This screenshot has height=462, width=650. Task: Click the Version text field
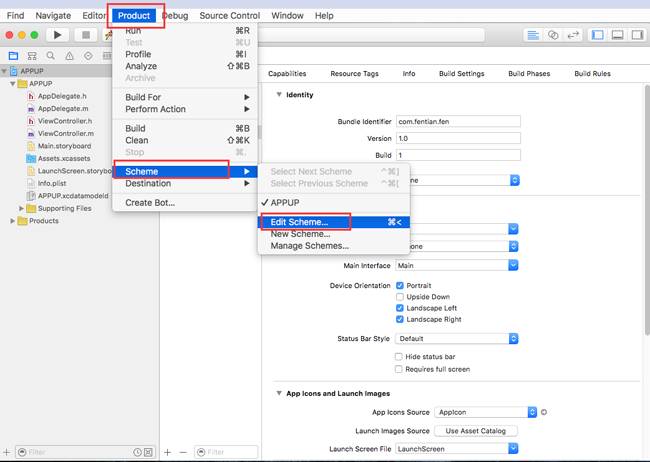[x=458, y=138]
